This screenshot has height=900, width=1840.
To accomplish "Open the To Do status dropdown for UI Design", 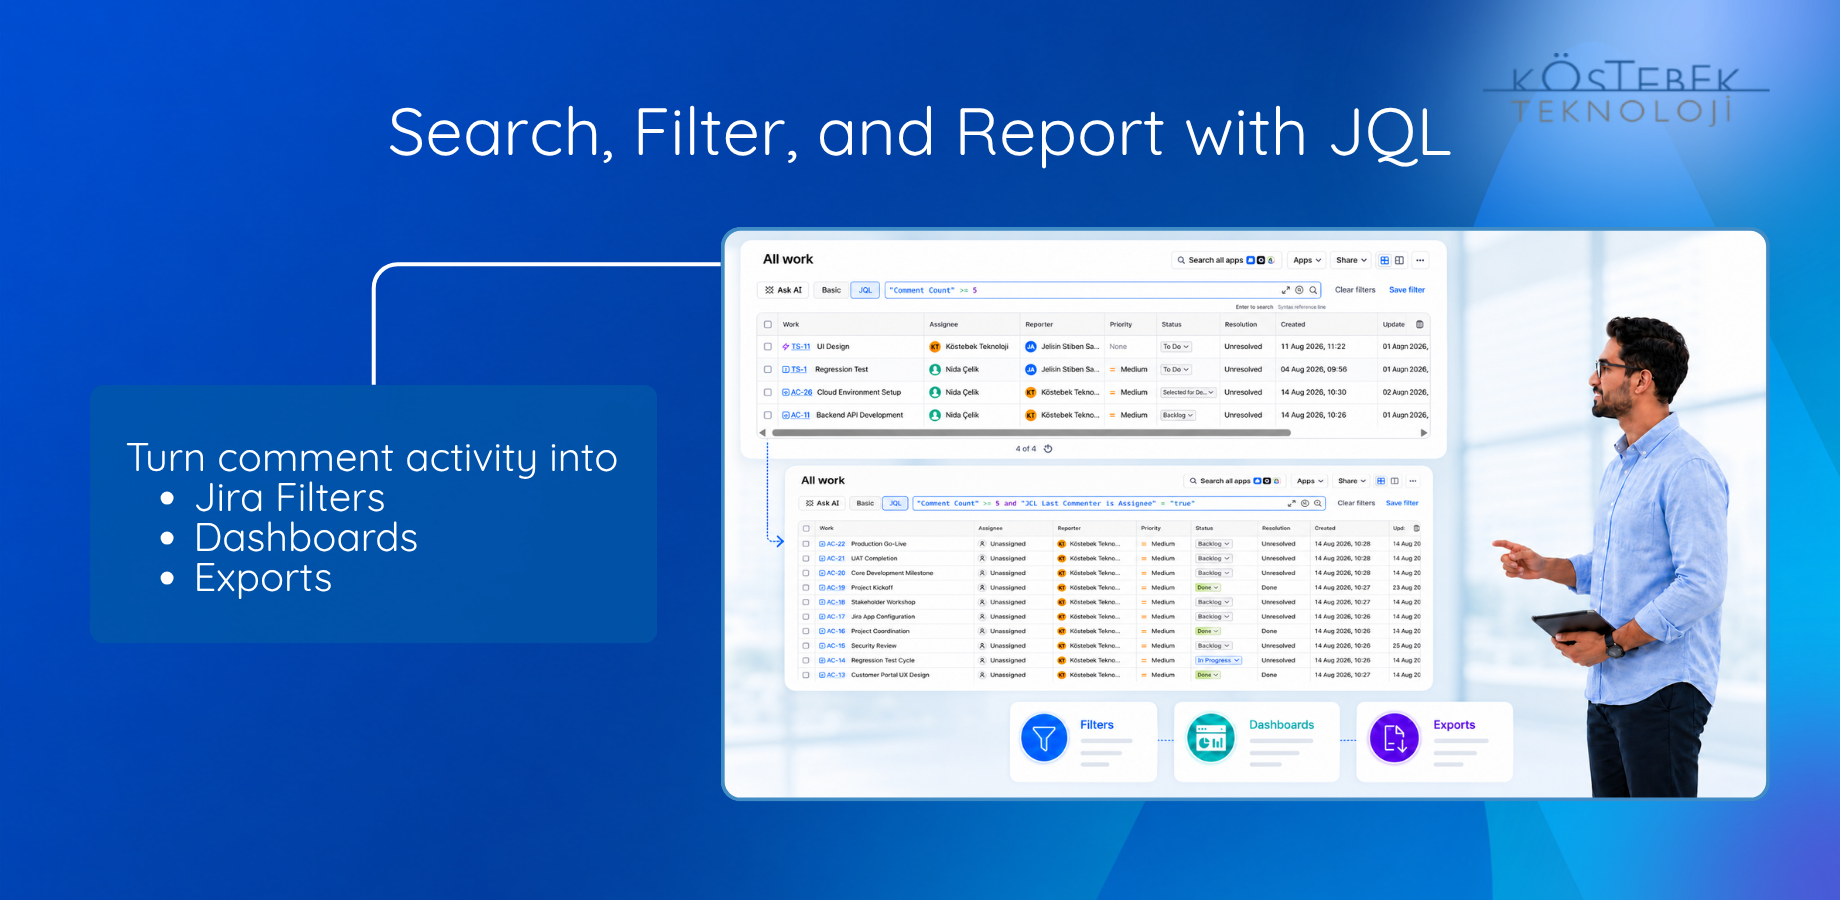I will pos(1175,347).
